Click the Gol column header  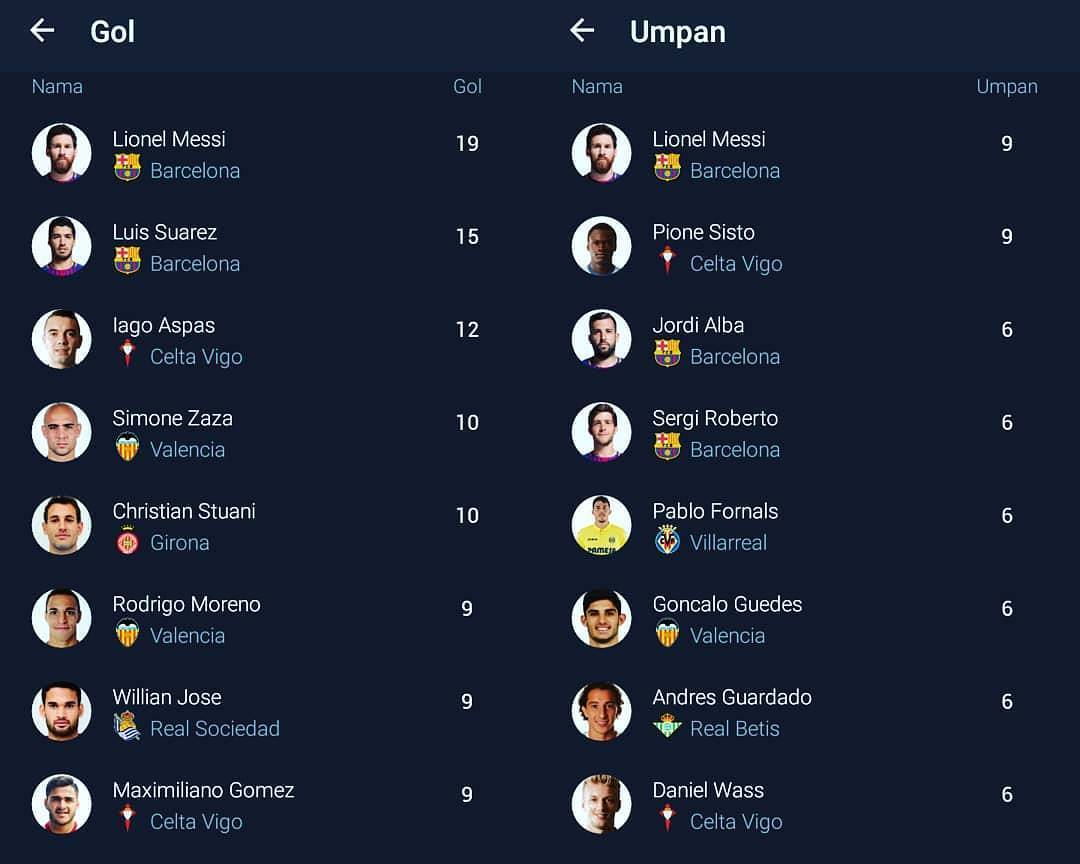click(x=467, y=86)
